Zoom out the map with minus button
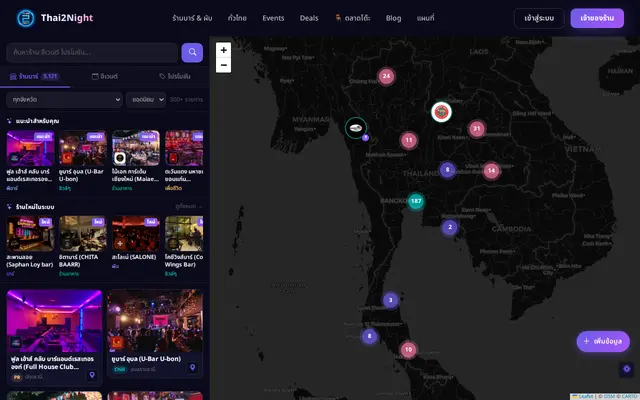The image size is (640, 400). pyautogui.click(x=224, y=65)
